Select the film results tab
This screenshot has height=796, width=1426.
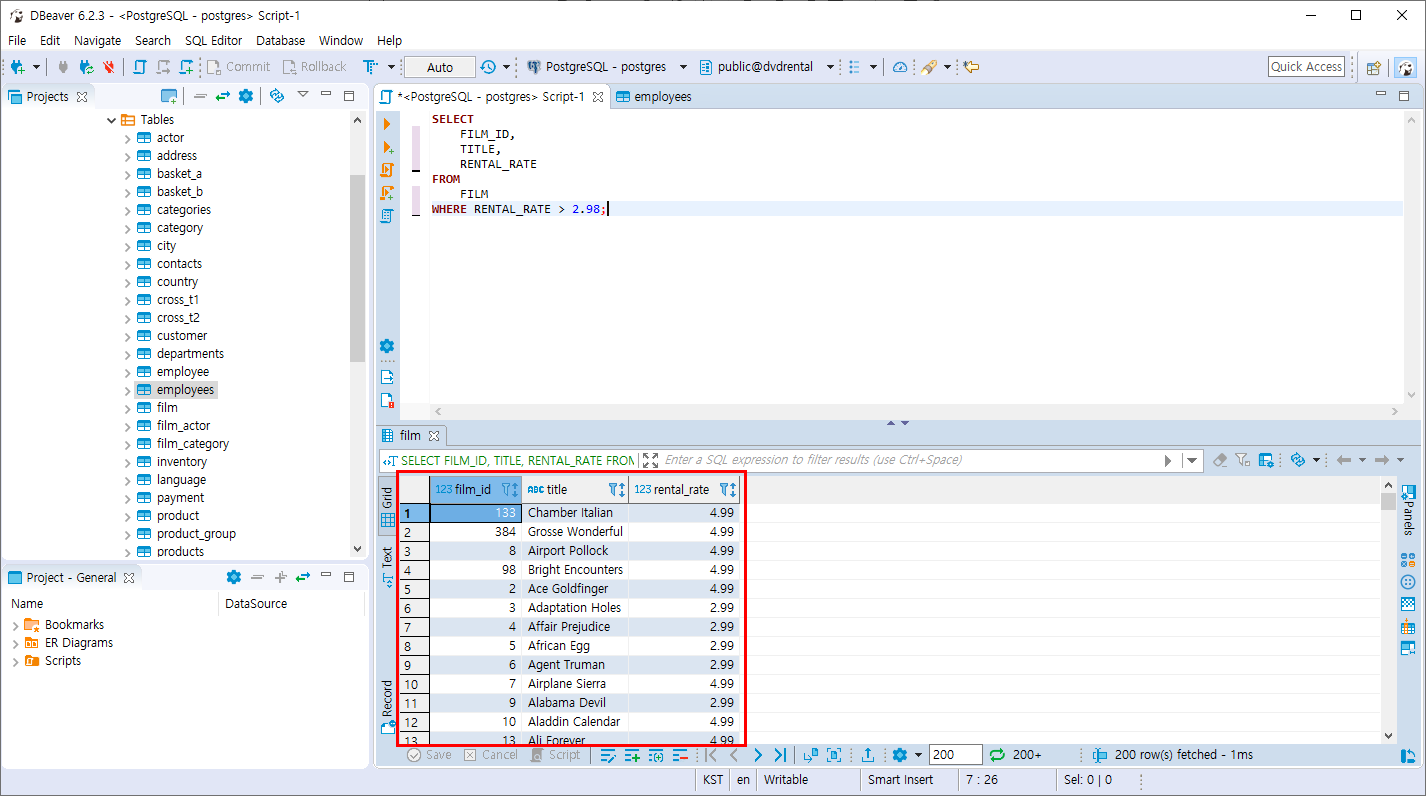tap(411, 435)
